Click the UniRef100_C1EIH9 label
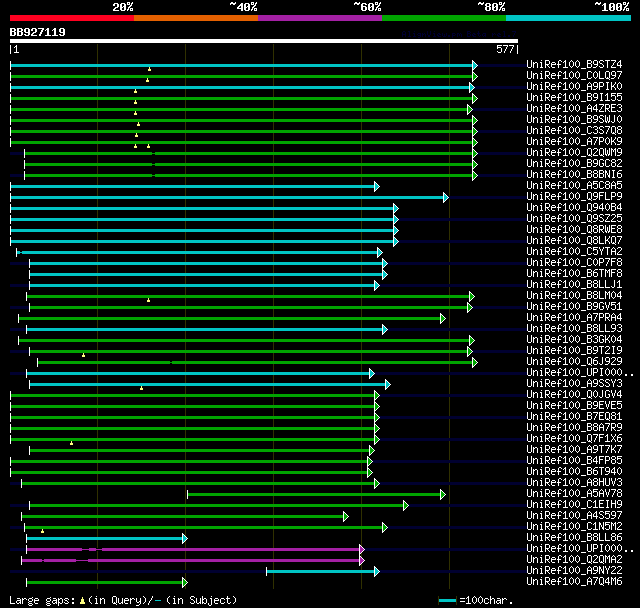 click(574, 505)
